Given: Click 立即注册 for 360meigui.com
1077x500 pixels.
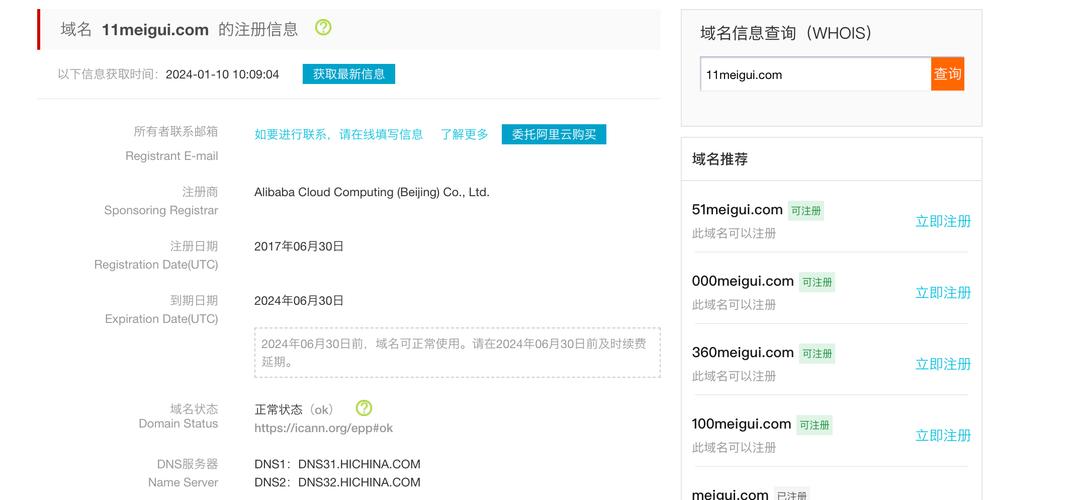Looking at the screenshot, I should point(942,364).
